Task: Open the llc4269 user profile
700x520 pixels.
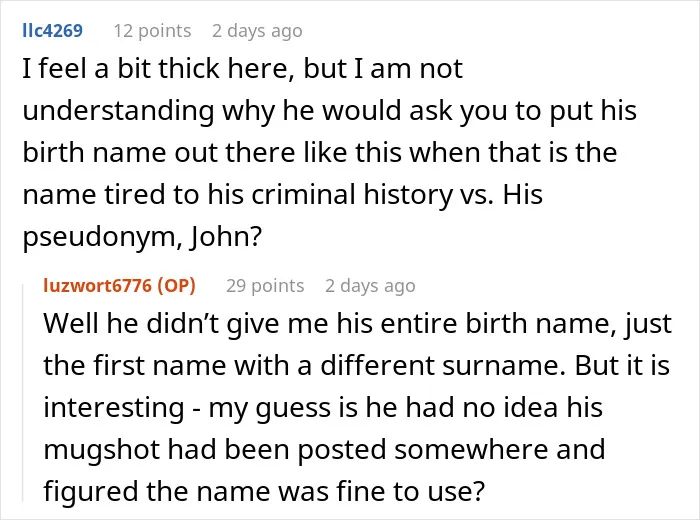Action: 53,31
